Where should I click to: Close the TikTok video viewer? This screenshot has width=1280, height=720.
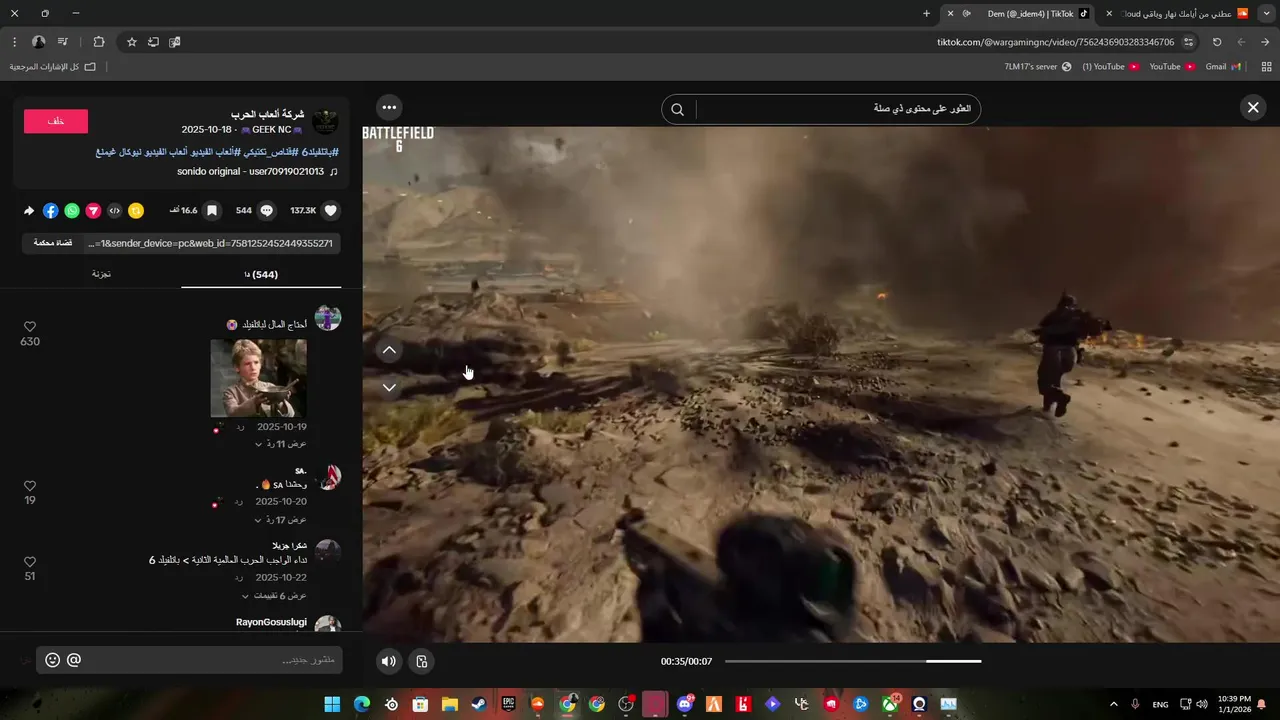click(x=1253, y=108)
